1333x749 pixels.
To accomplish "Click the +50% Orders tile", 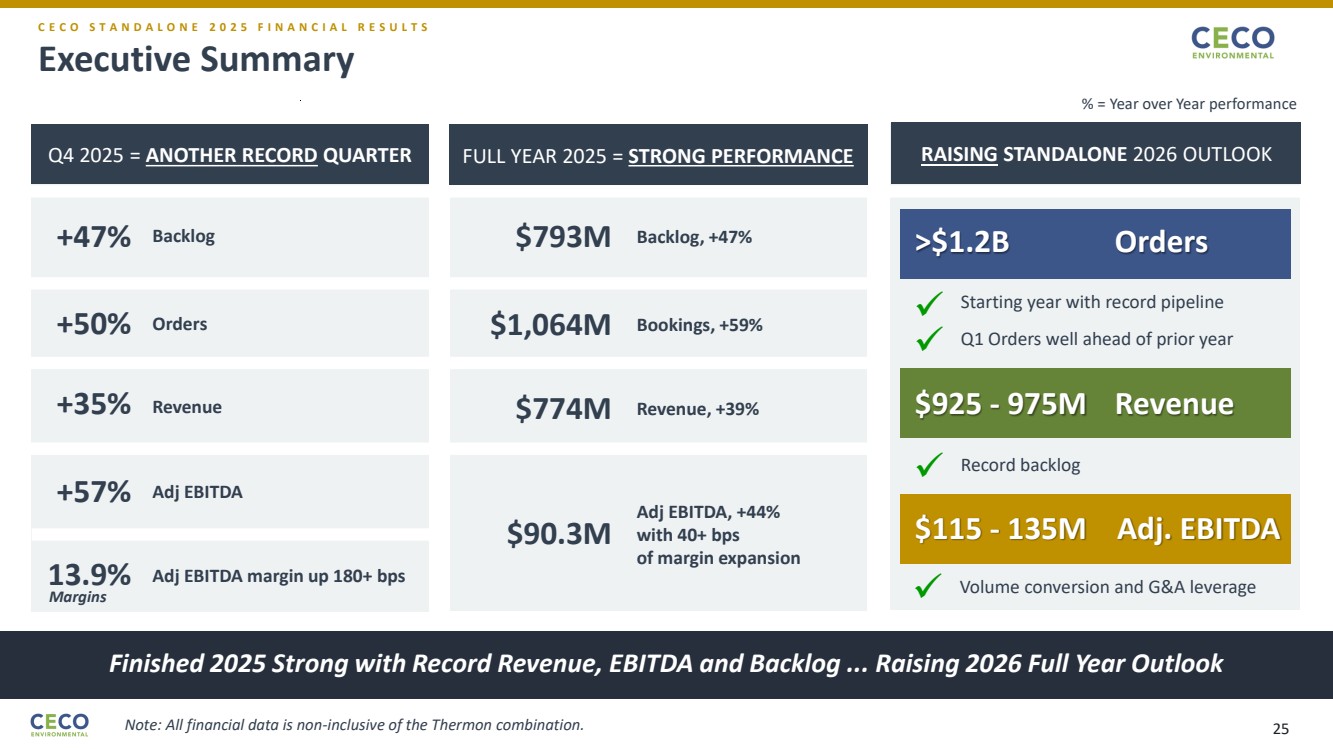I will click(x=230, y=324).
